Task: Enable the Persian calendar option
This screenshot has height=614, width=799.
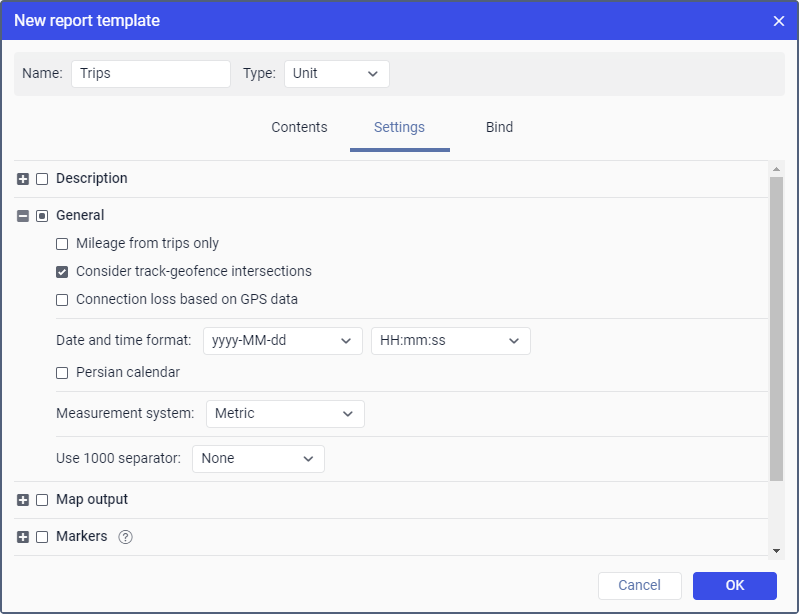Action: tap(62, 372)
